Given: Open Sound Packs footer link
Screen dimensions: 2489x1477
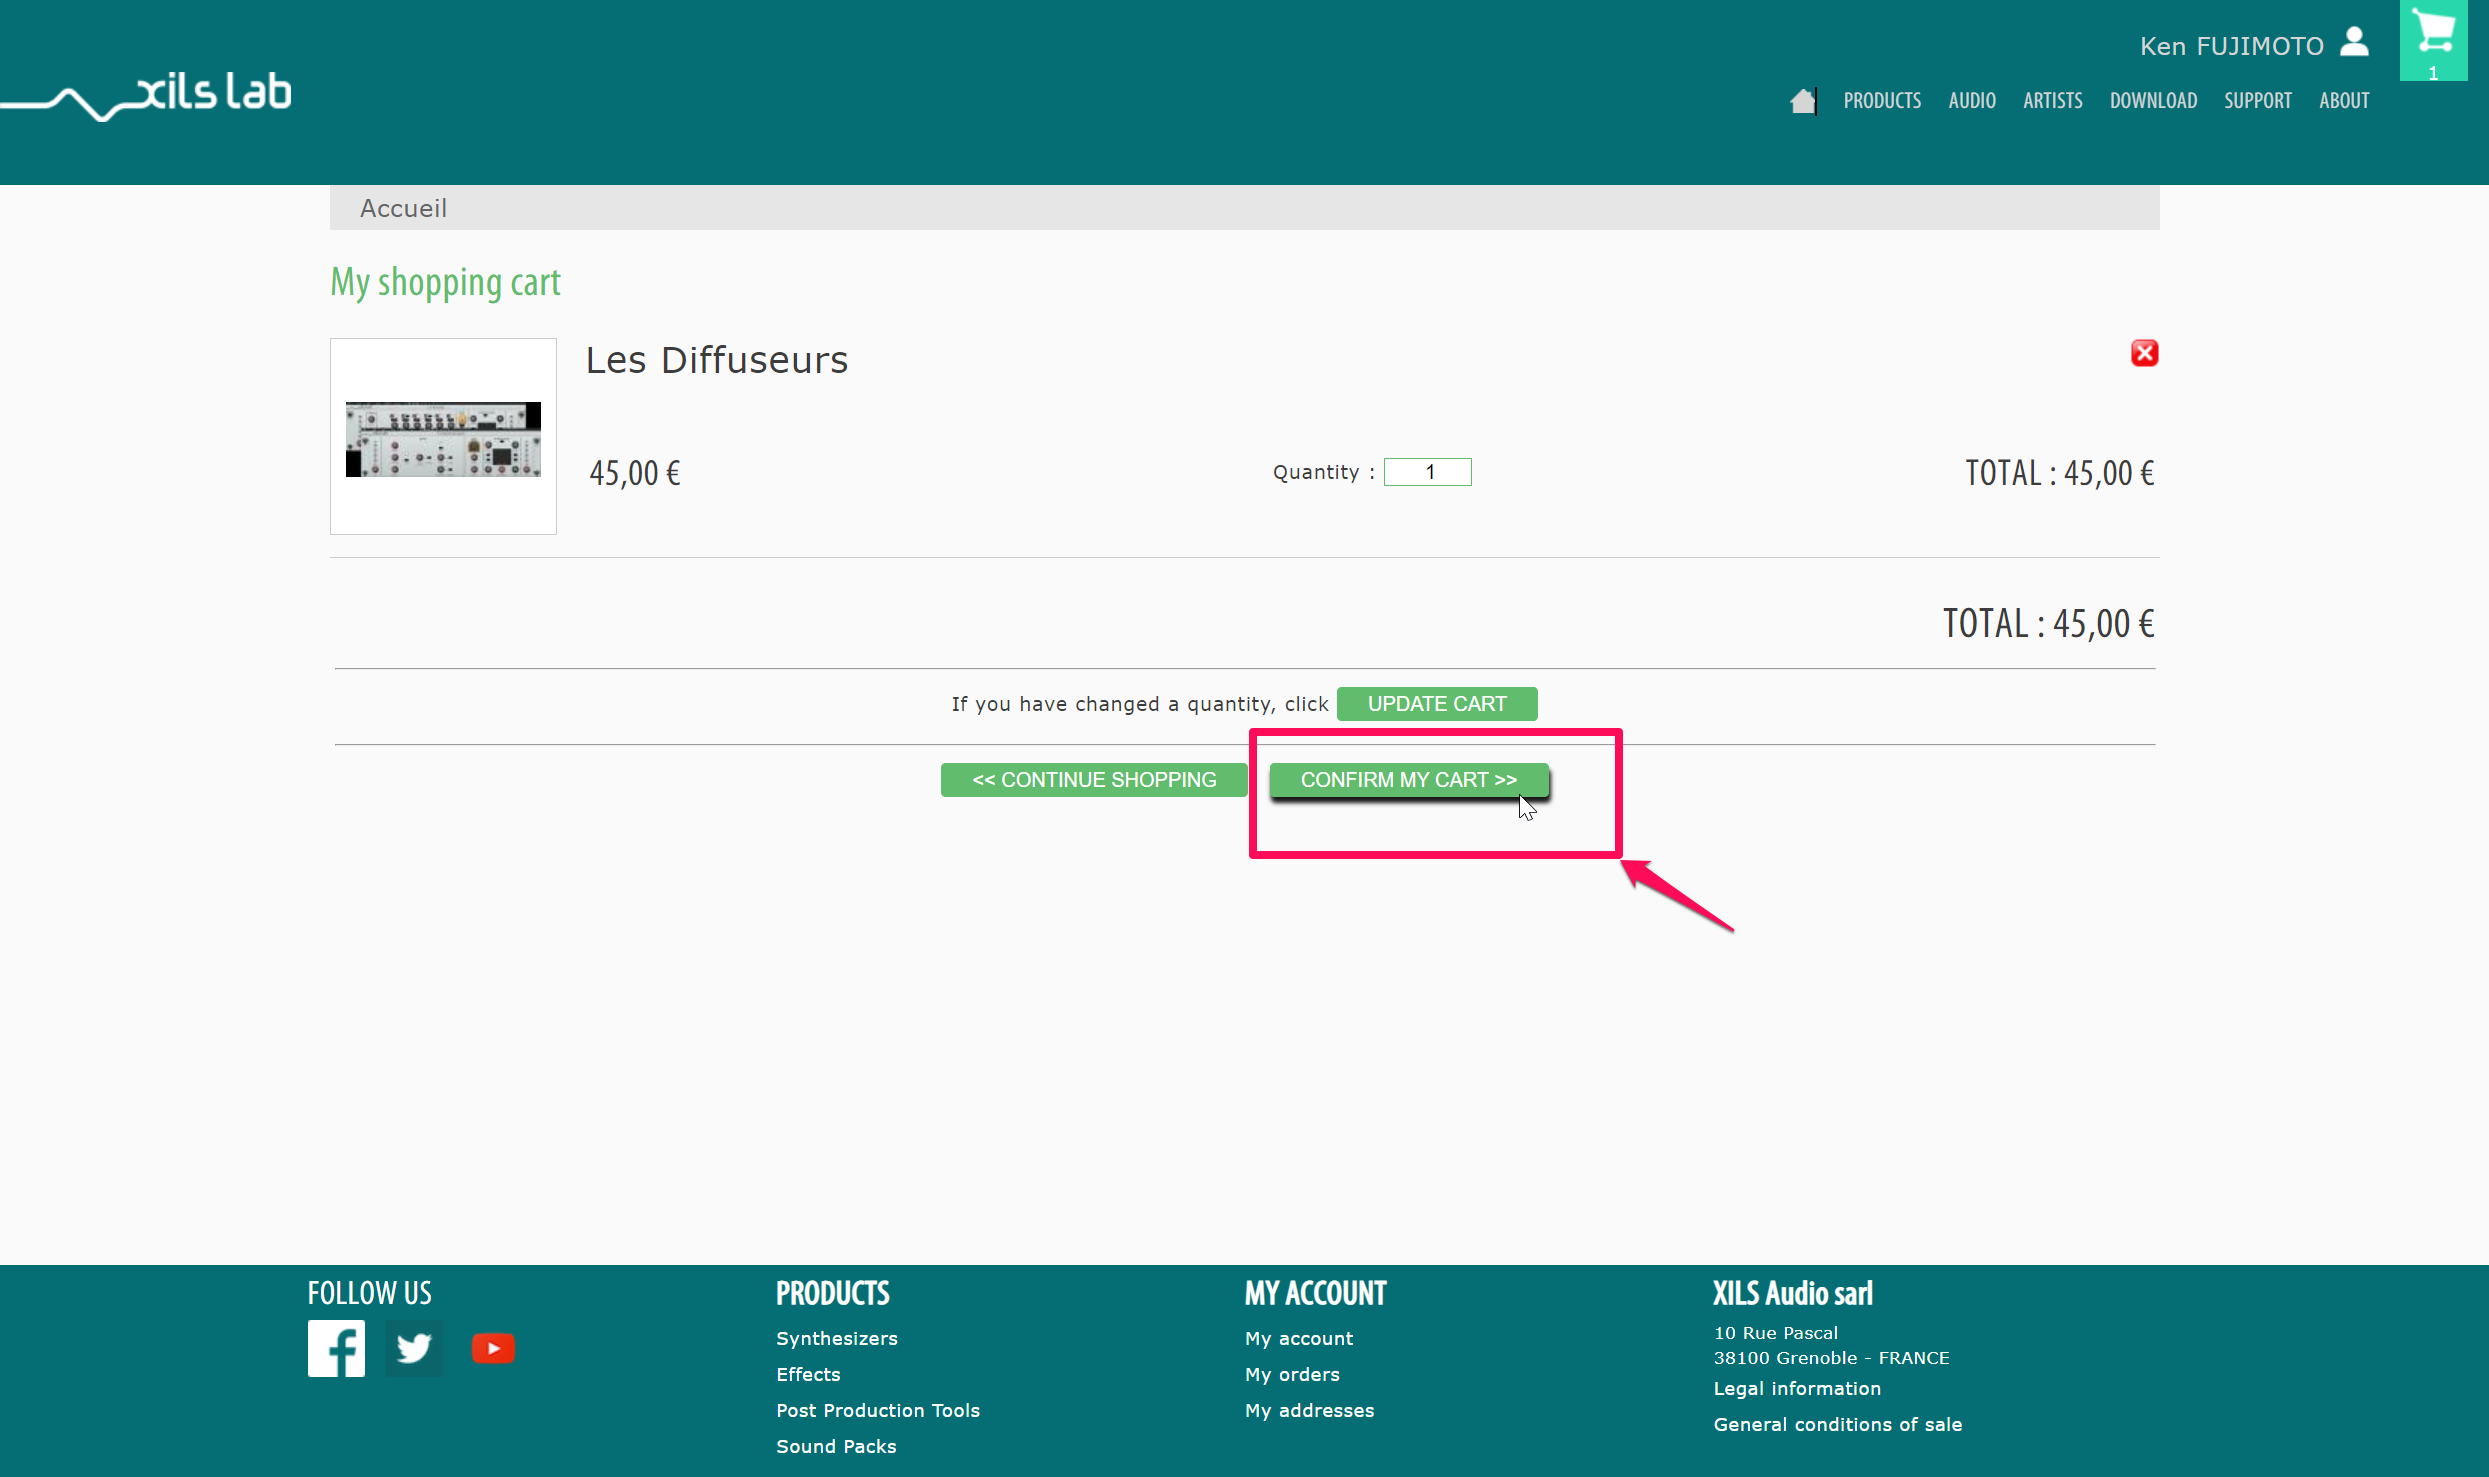Looking at the screenshot, I should [x=836, y=1446].
